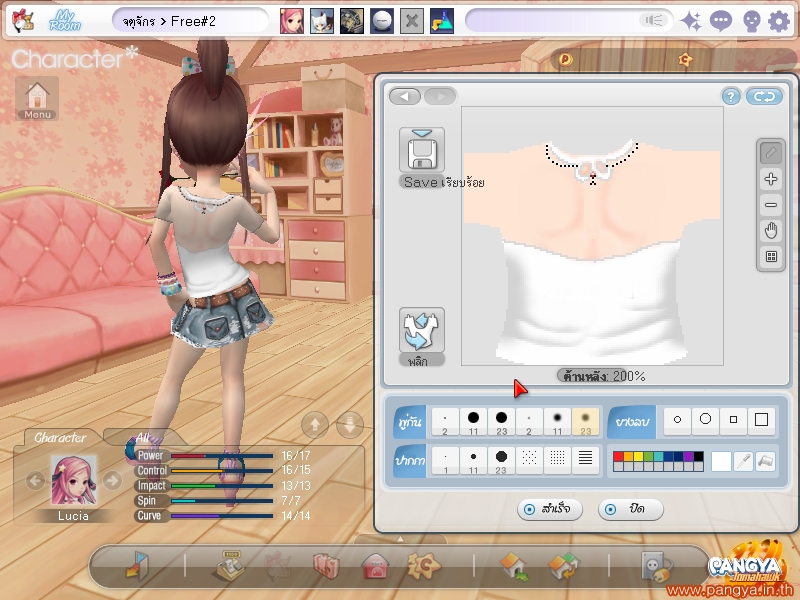Image resolution: width=800 pixels, height=600 pixels.
Task: Open the cash register shop icon
Action: [x=231, y=566]
